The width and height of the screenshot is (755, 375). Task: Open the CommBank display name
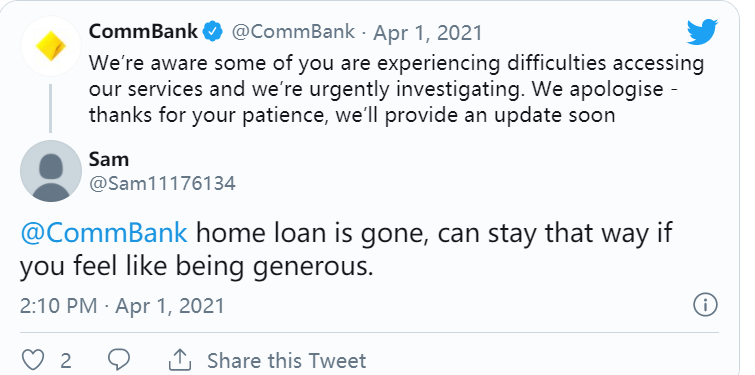tap(143, 32)
